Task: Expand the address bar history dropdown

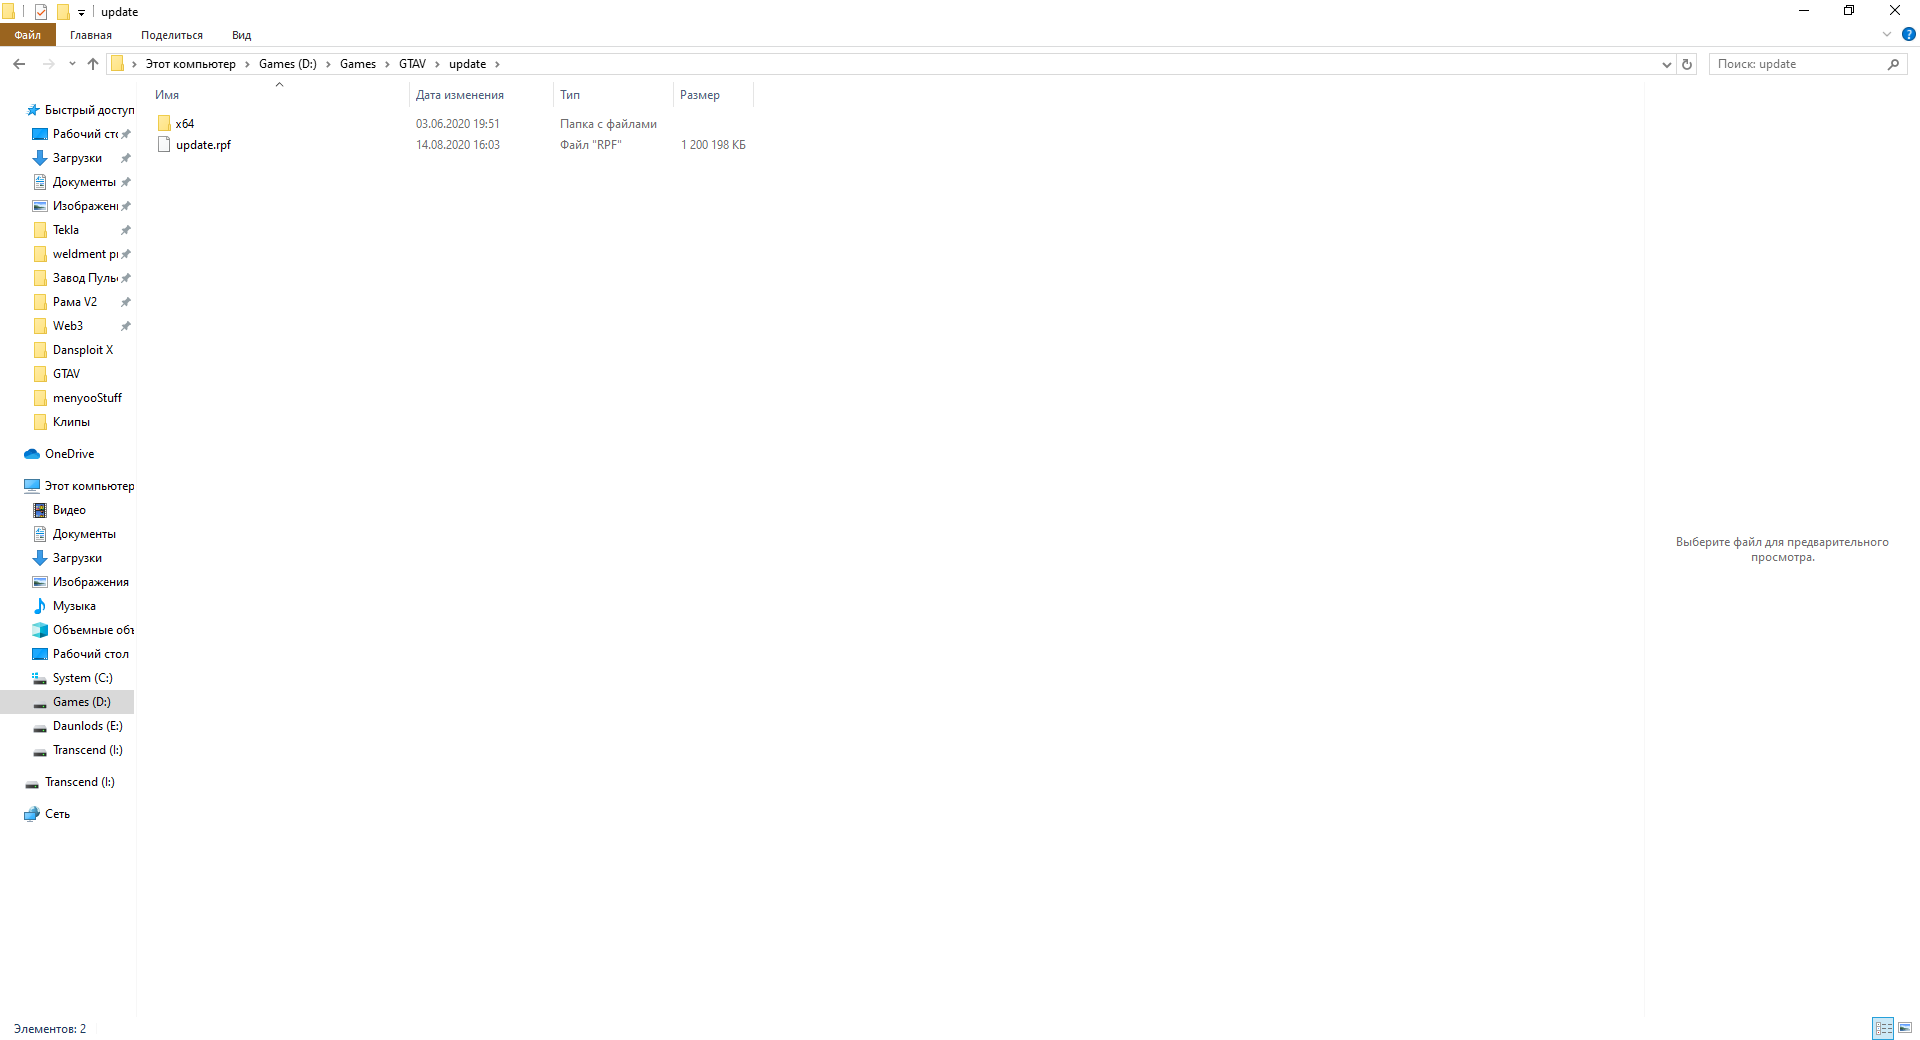Action: pos(1667,64)
